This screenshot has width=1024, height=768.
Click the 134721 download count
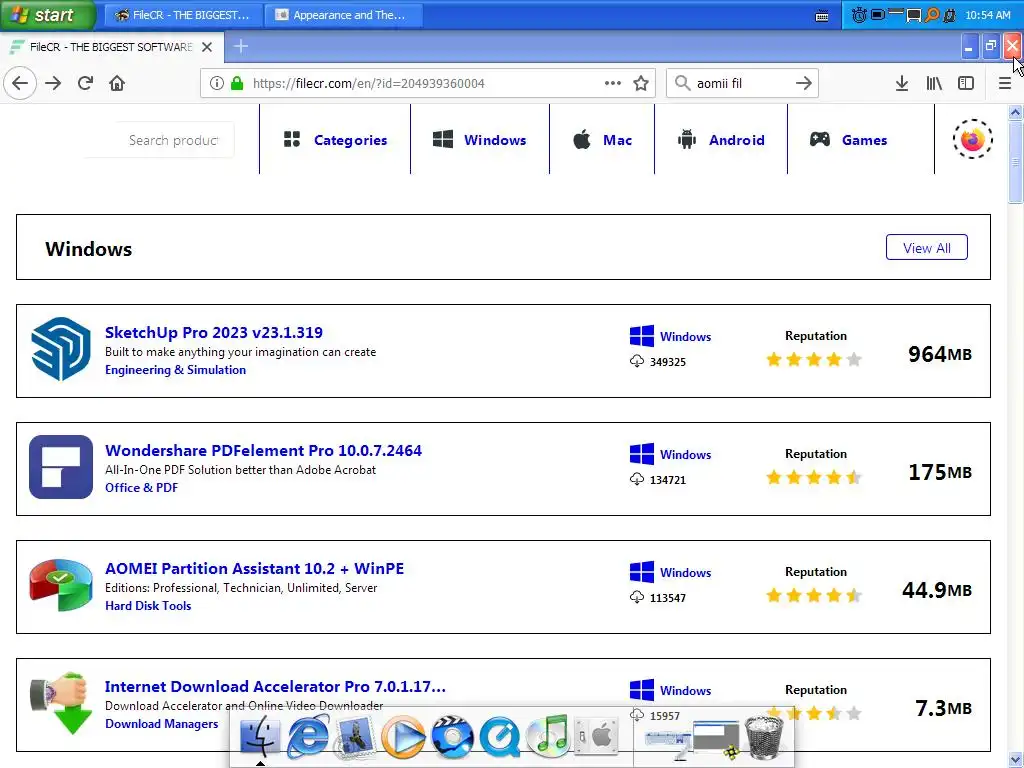[667, 480]
